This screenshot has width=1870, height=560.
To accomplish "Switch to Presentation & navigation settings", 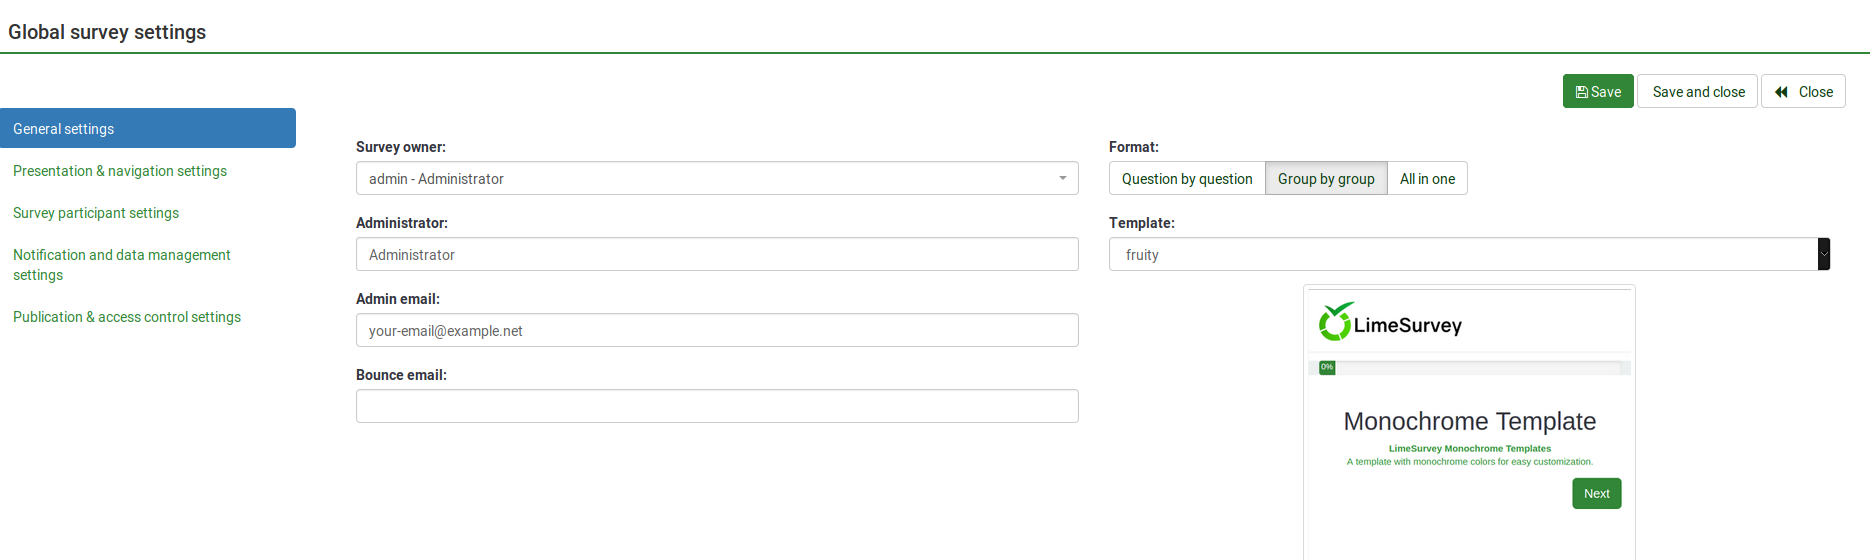I will (x=120, y=171).
